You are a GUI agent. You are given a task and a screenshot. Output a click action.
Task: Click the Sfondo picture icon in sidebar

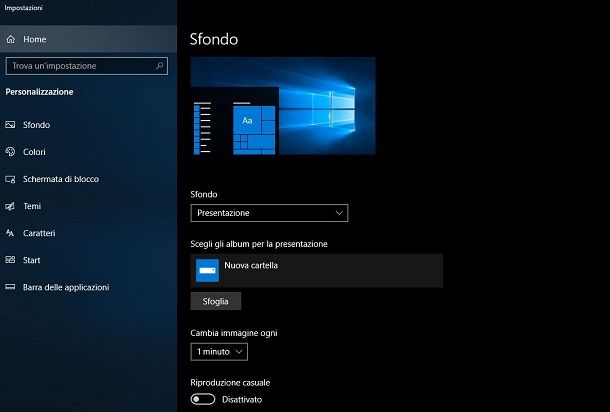pos(10,125)
